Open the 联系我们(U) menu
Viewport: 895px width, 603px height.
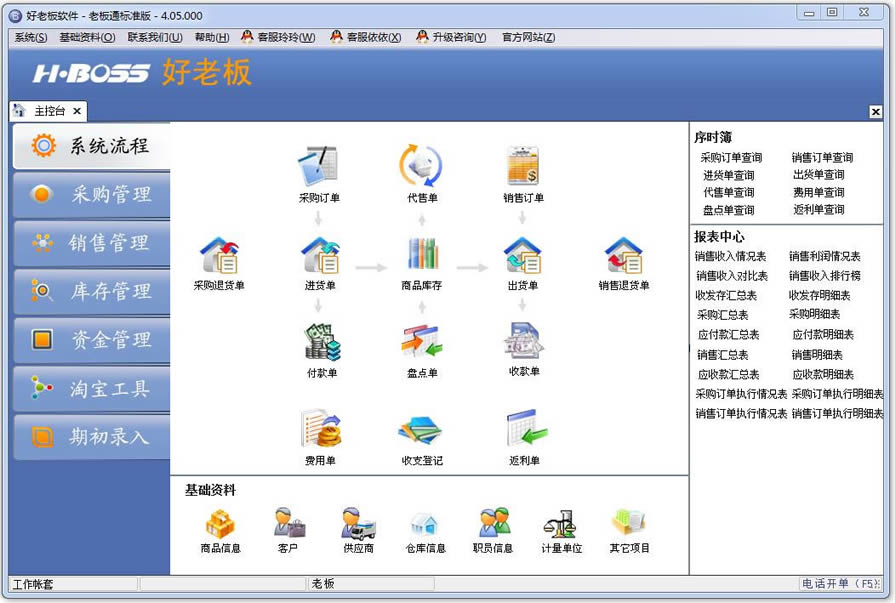155,37
